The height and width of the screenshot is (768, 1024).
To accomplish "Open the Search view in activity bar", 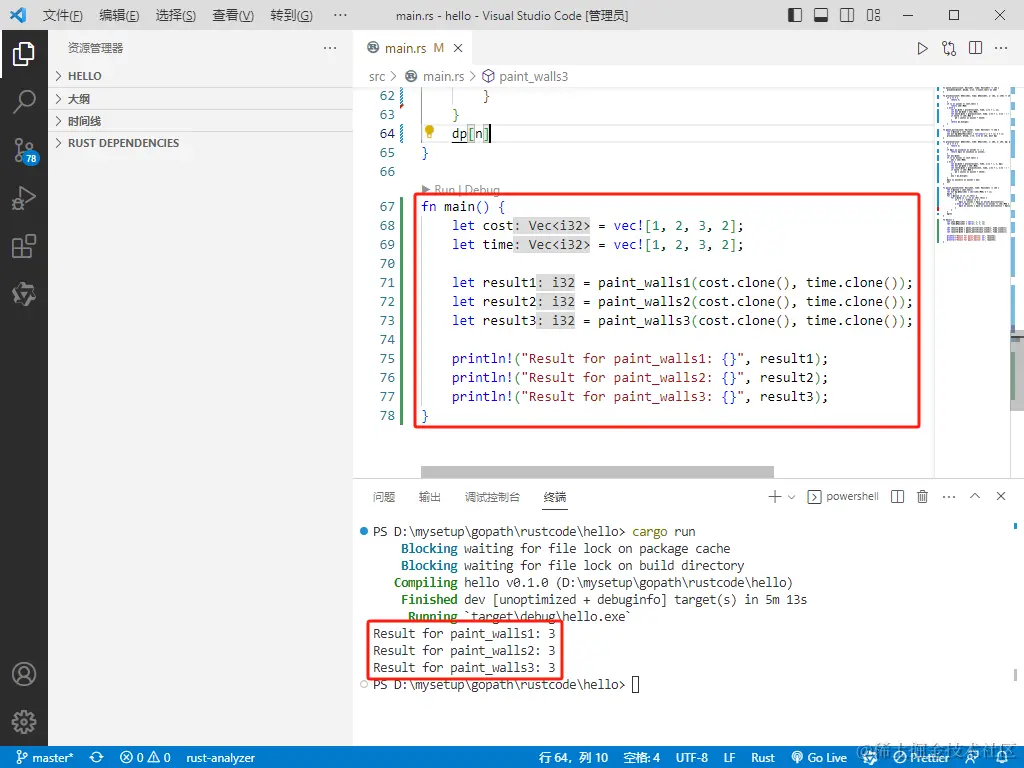I will pos(24,102).
